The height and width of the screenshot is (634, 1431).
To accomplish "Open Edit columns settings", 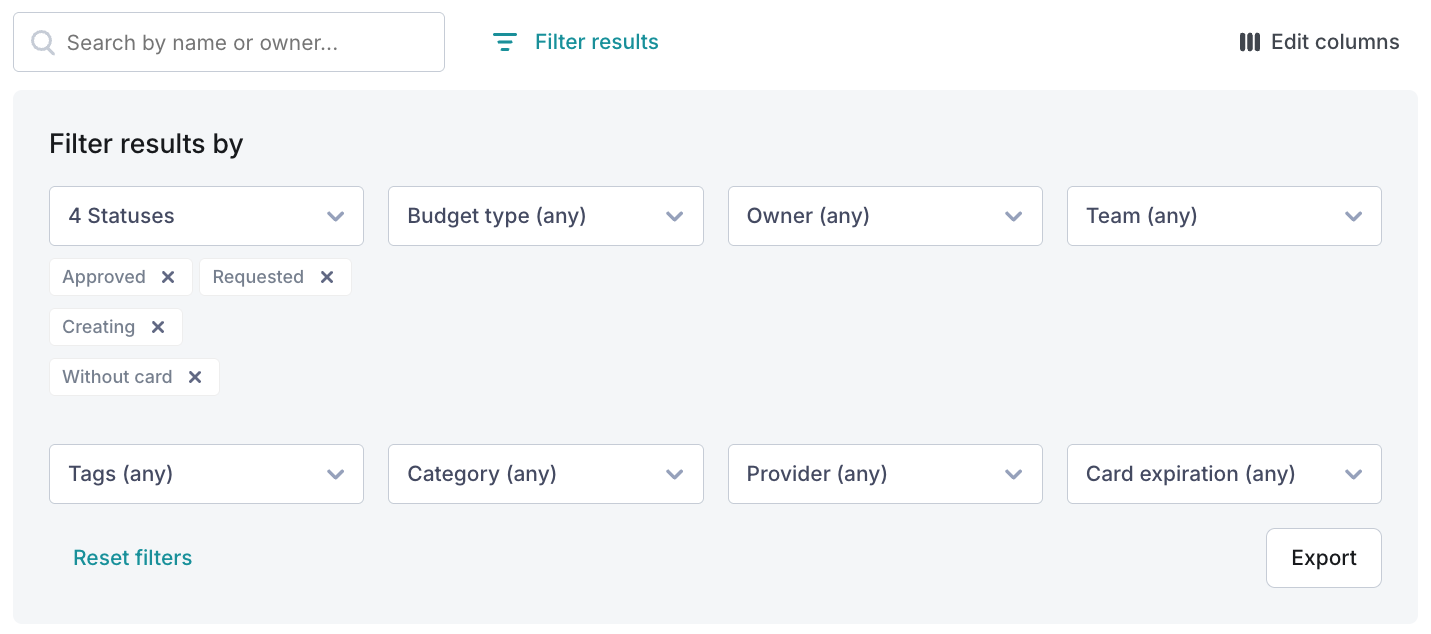I will click(x=1319, y=42).
